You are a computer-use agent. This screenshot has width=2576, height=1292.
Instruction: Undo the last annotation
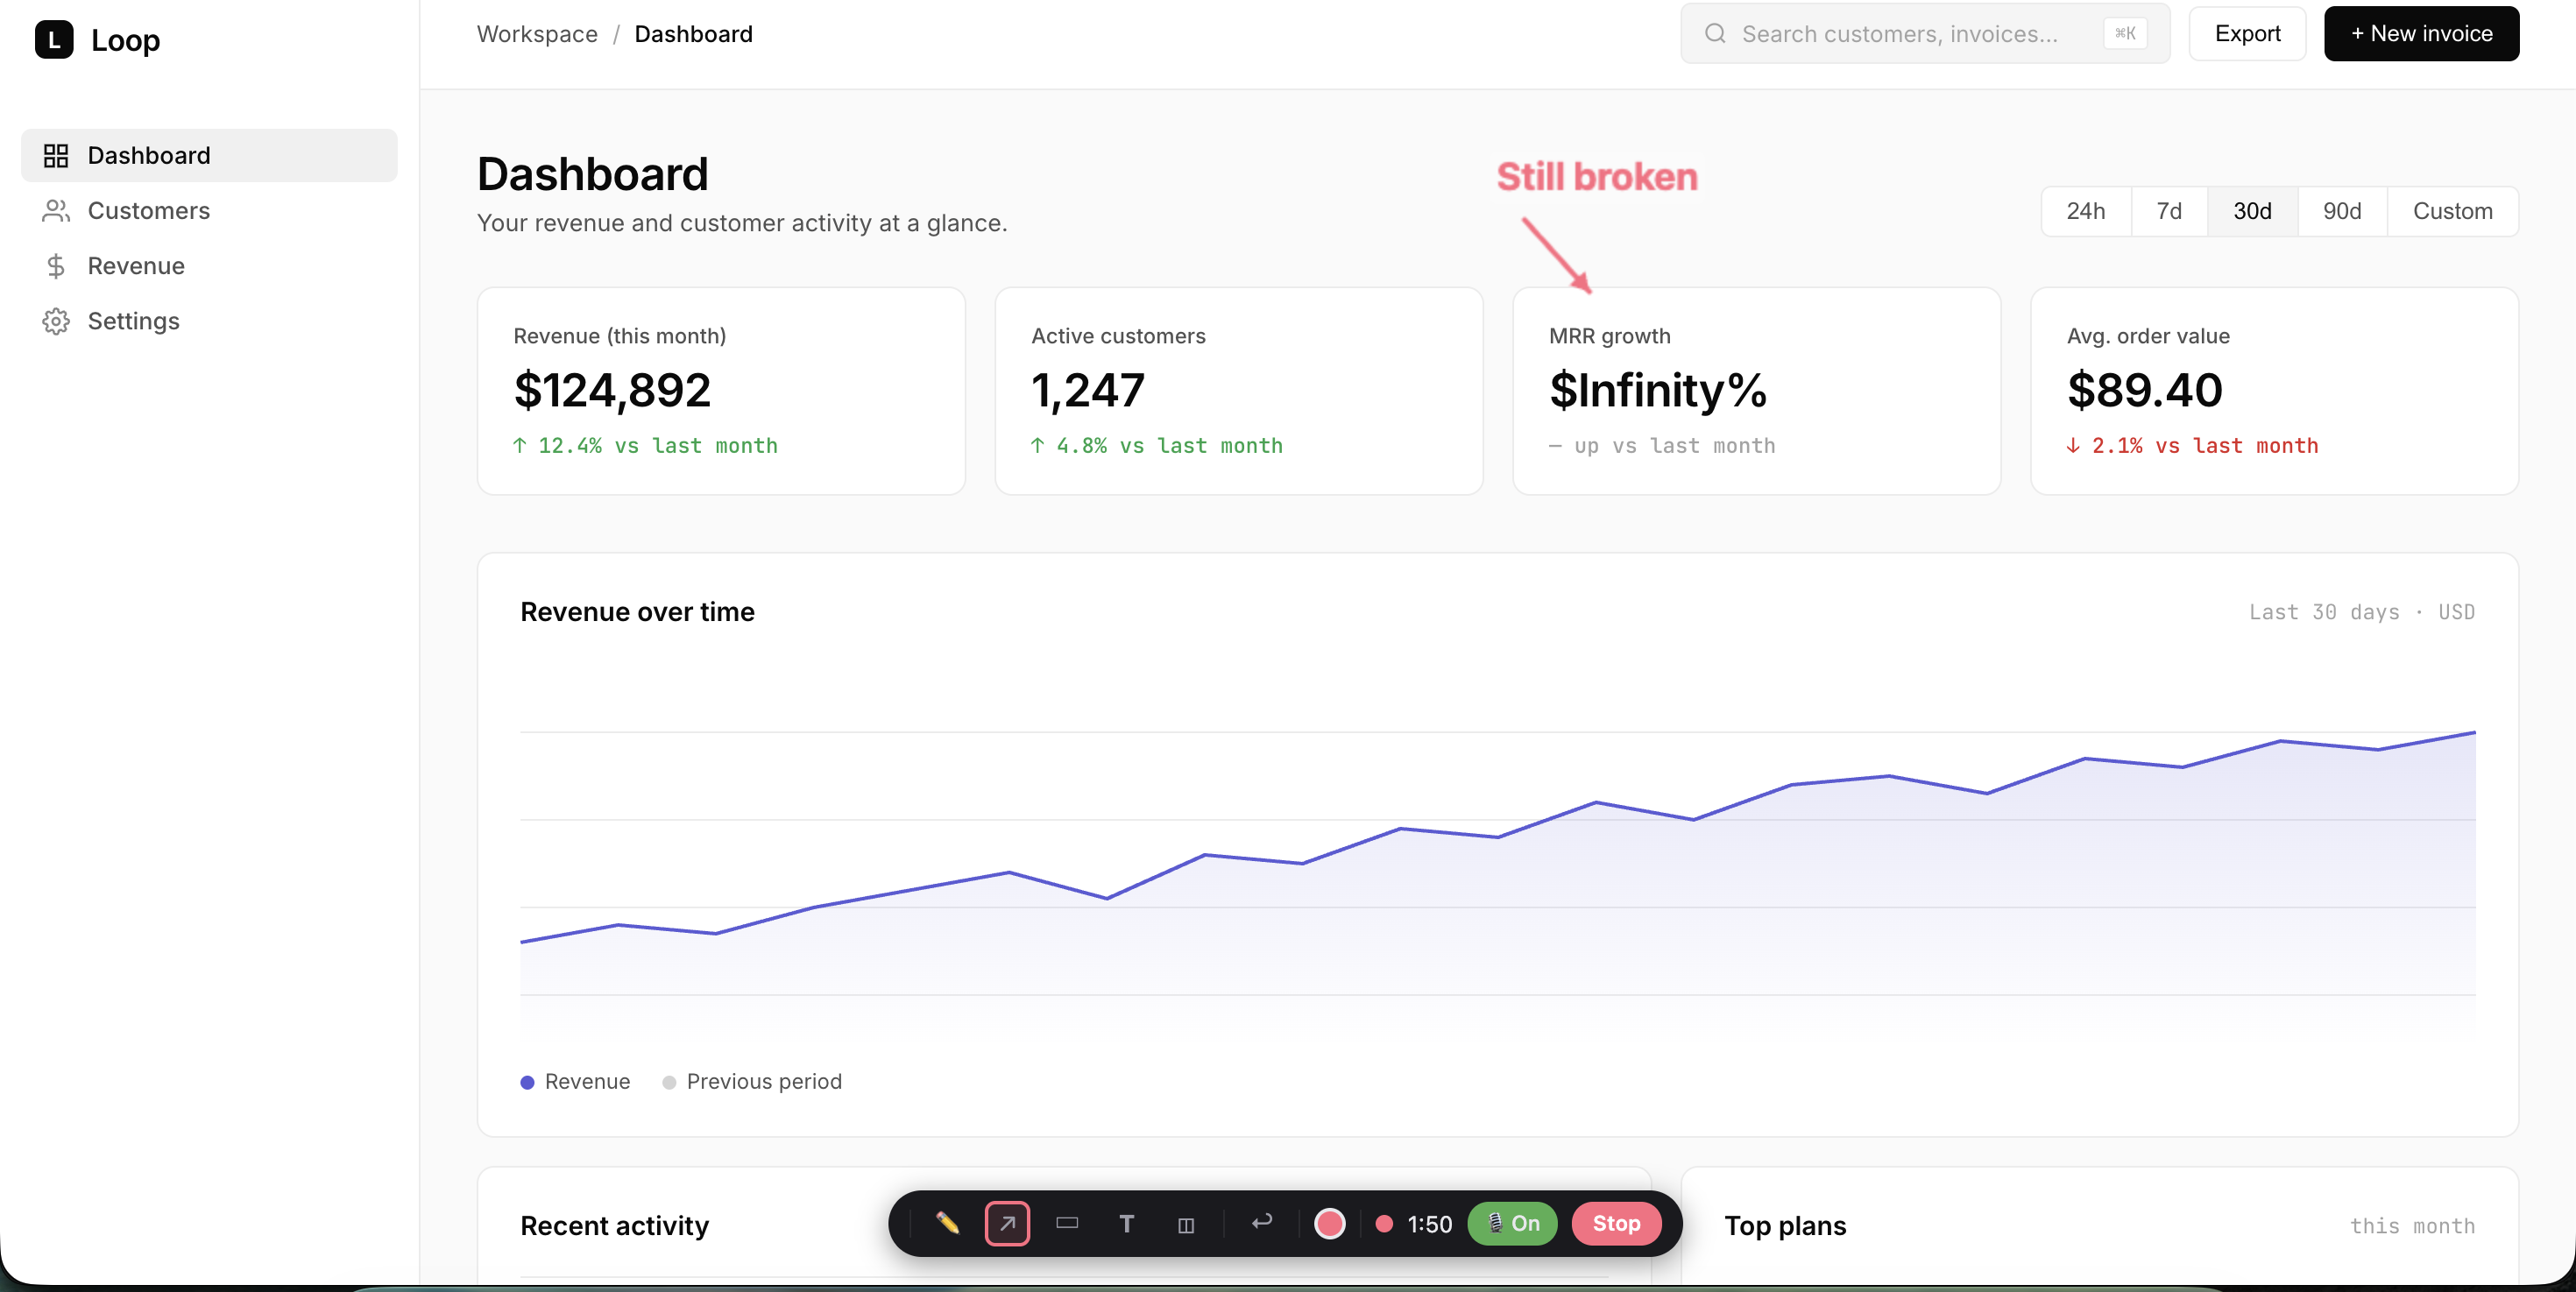coord(1262,1222)
